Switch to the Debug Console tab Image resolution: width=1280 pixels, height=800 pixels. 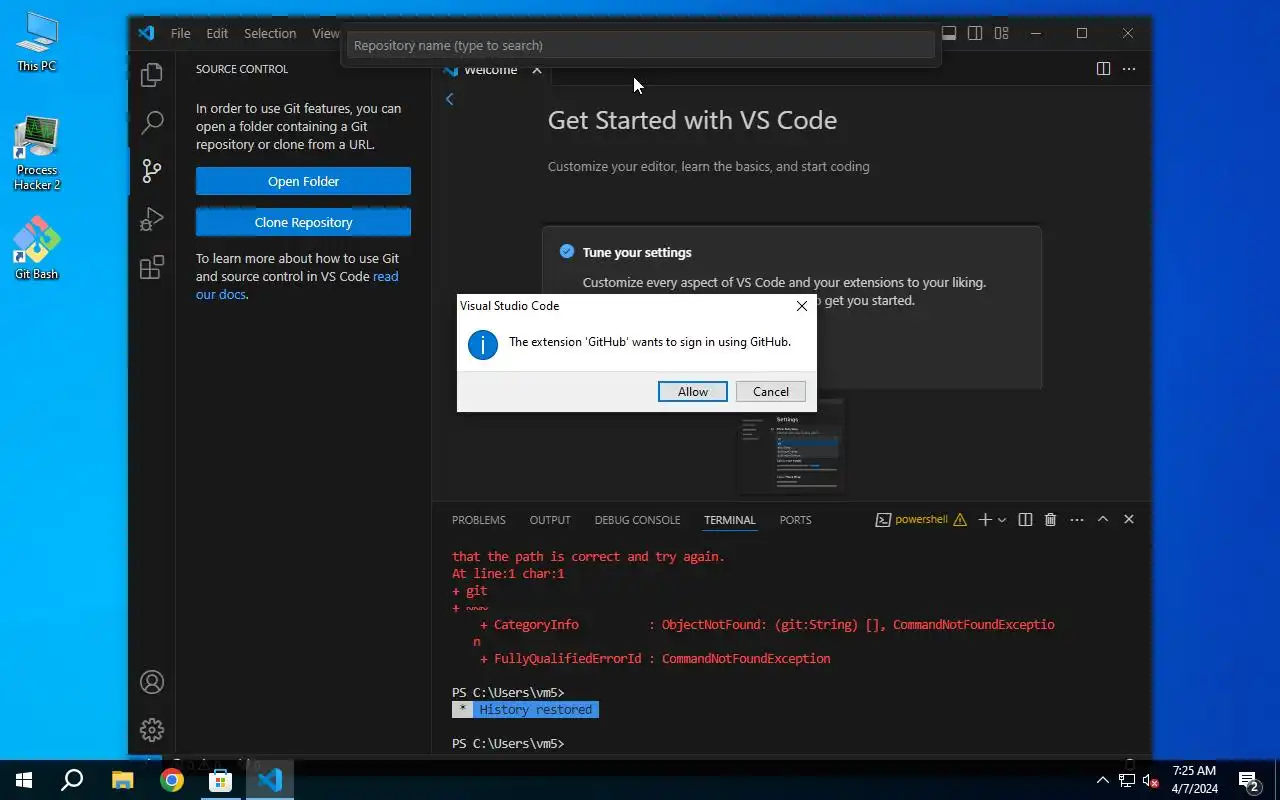click(637, 520)
